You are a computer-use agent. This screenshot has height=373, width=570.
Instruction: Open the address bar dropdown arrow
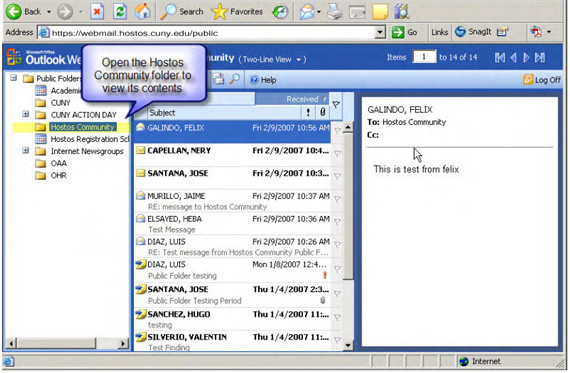tap(380, 33)
